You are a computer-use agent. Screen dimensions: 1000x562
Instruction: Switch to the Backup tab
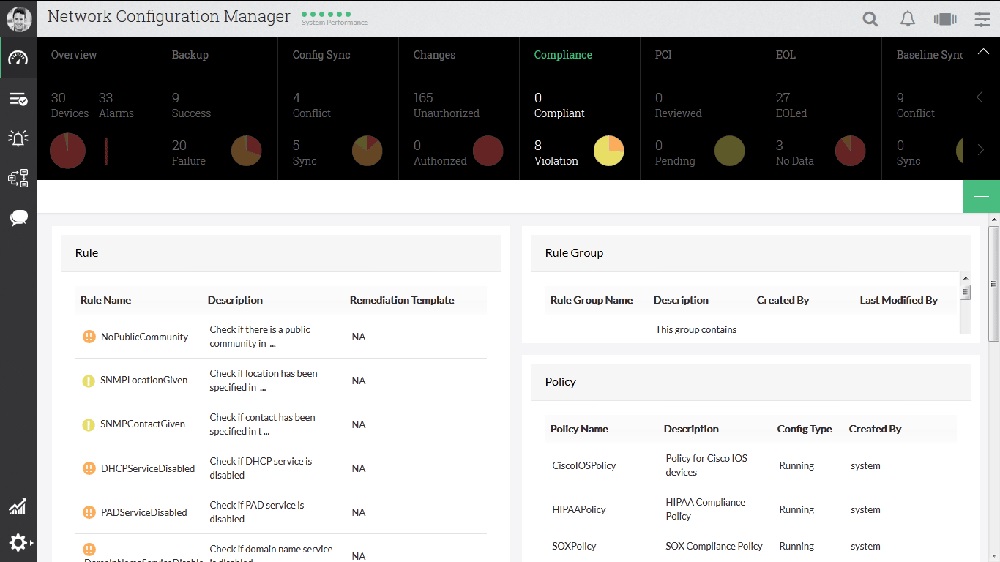pos(190,55)
